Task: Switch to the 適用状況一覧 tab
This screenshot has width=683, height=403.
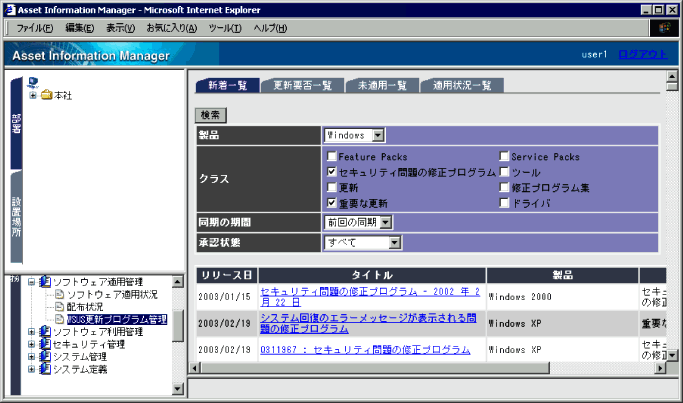Action: coord(462,85)
